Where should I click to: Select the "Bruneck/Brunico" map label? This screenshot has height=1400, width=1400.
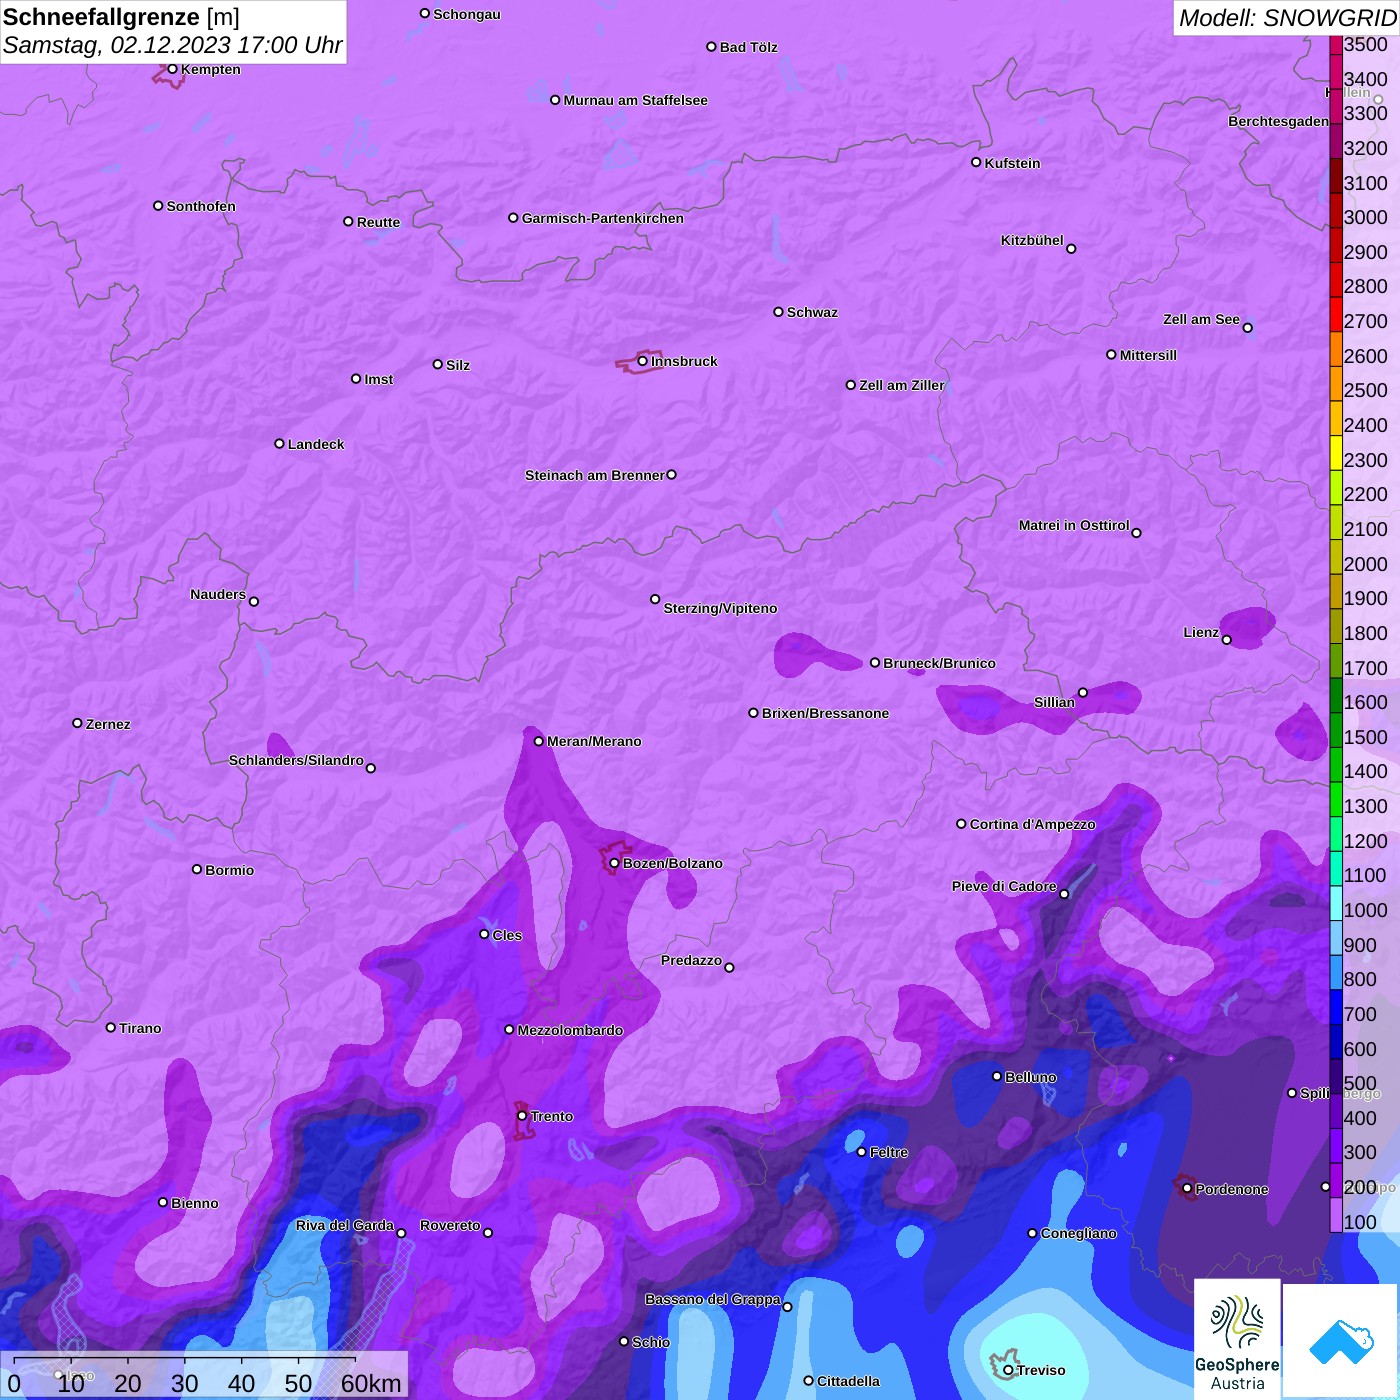tap(939, 663)
